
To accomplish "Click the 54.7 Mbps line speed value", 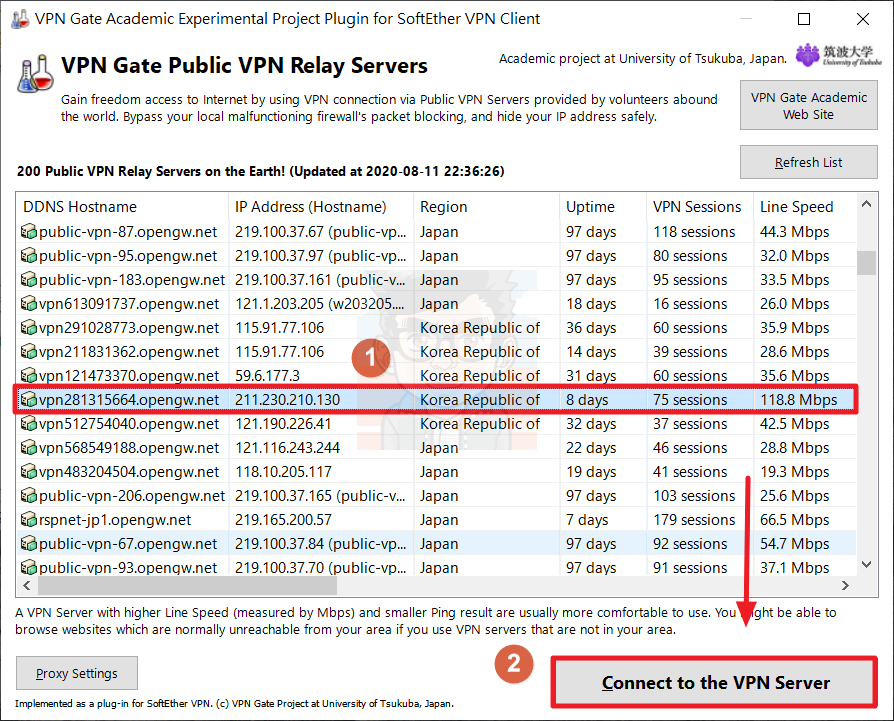I will [x=794, y=544].
